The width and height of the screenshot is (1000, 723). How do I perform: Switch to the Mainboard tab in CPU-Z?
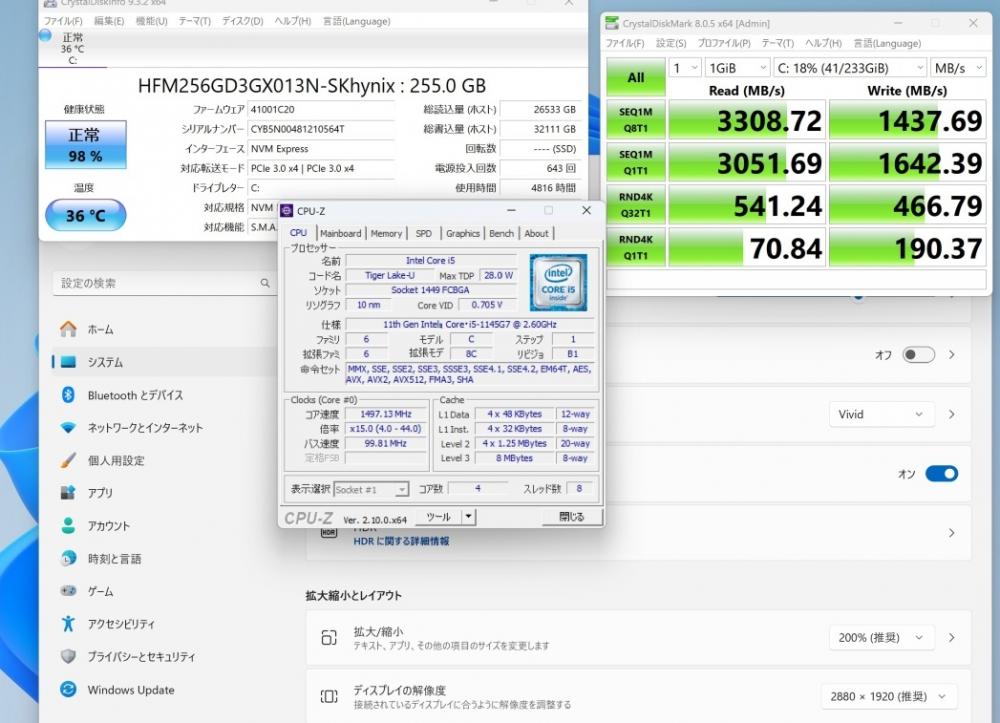(341, 233)
